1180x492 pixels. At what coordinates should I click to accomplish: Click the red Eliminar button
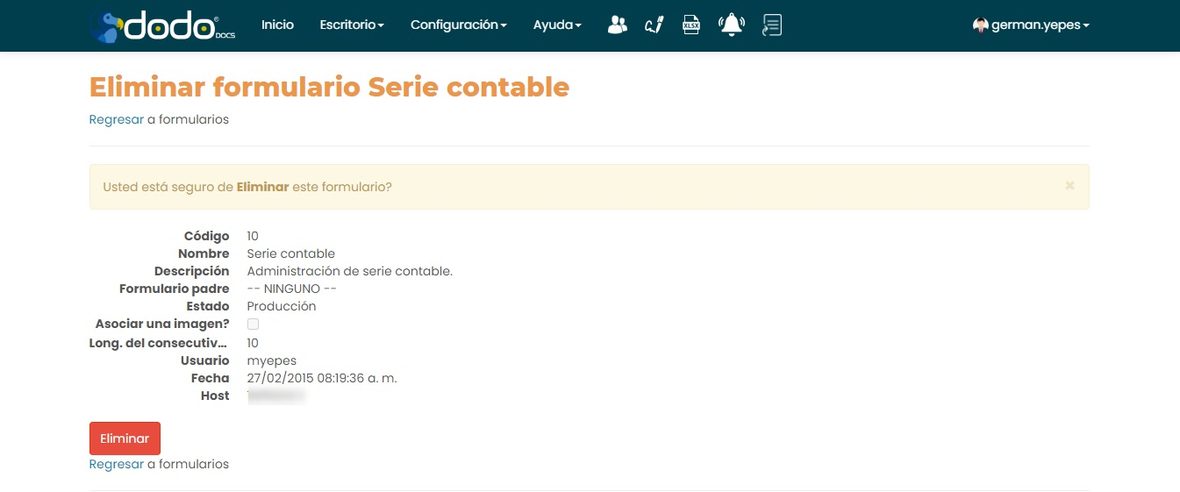(125, 439)
